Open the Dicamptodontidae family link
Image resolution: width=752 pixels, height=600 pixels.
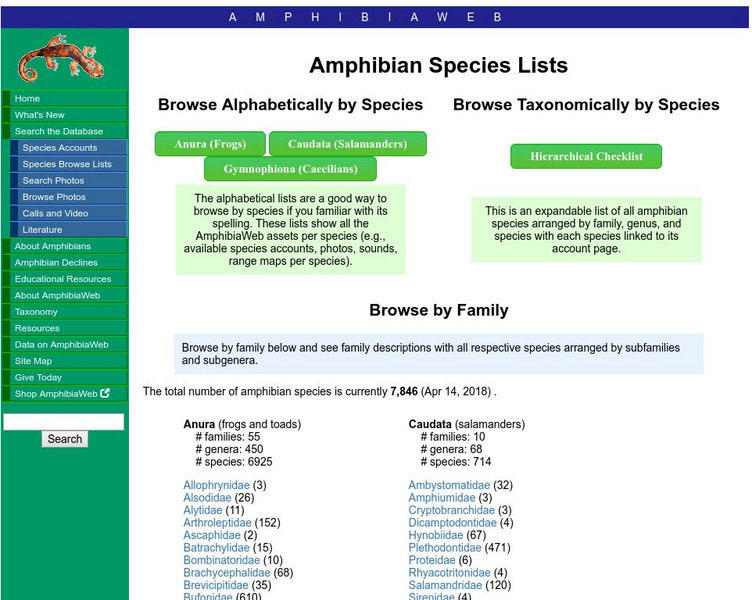coord(452,522)
